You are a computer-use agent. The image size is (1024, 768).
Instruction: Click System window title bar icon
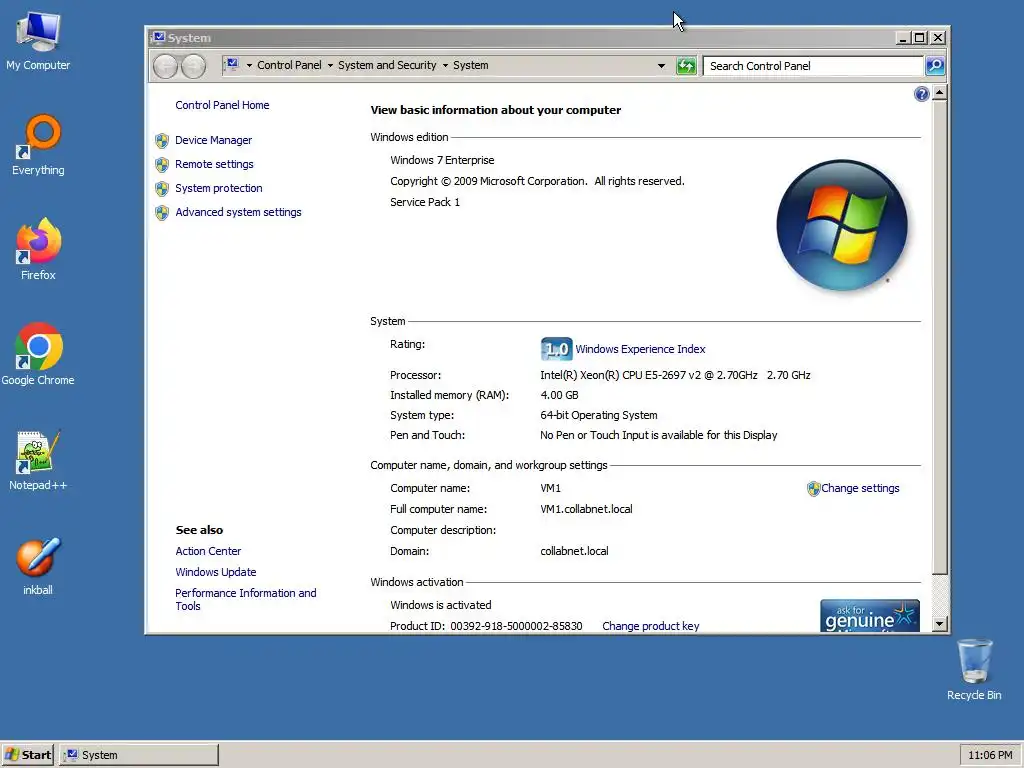point(159,38)
